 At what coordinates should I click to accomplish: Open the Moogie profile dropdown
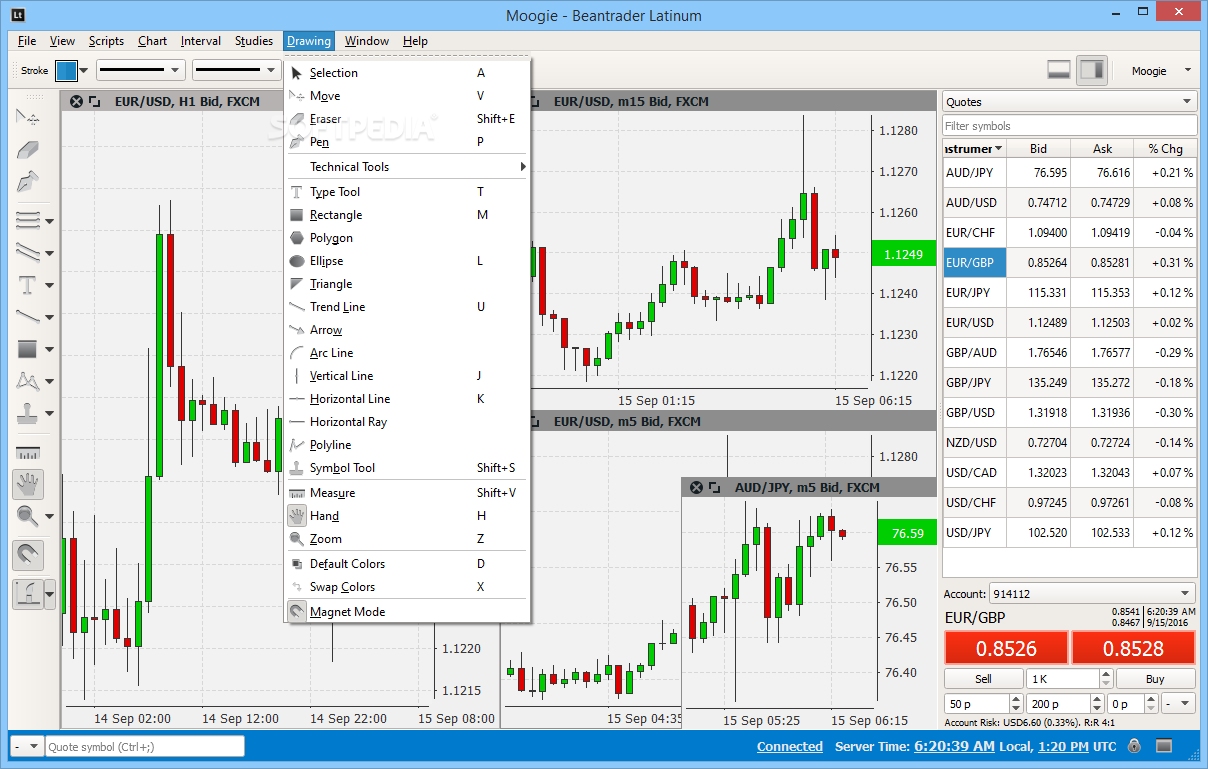point(1161,71)
